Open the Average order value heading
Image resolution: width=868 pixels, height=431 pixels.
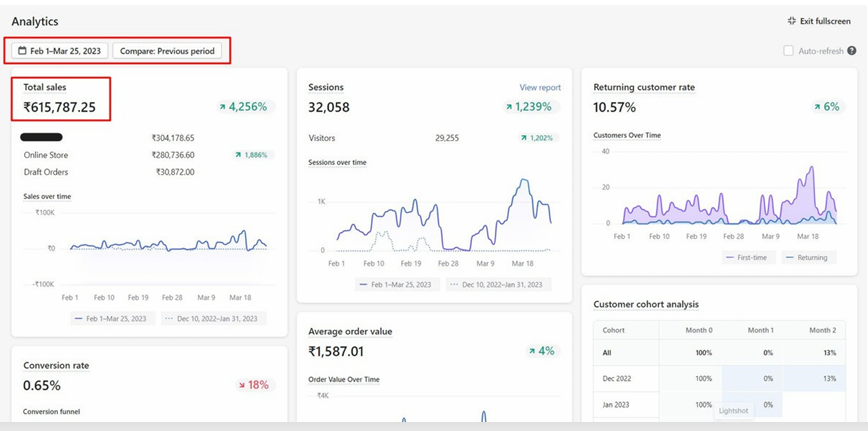point(350,331)
